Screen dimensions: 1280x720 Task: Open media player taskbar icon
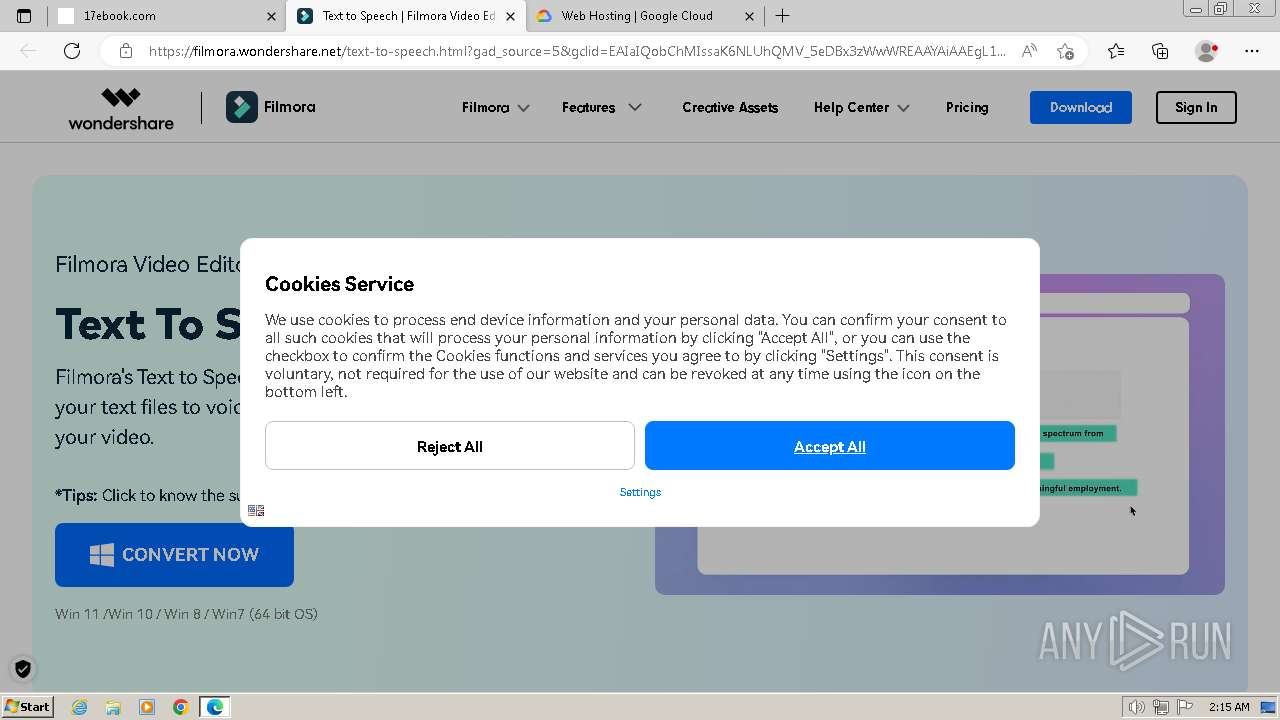(147, 707)
